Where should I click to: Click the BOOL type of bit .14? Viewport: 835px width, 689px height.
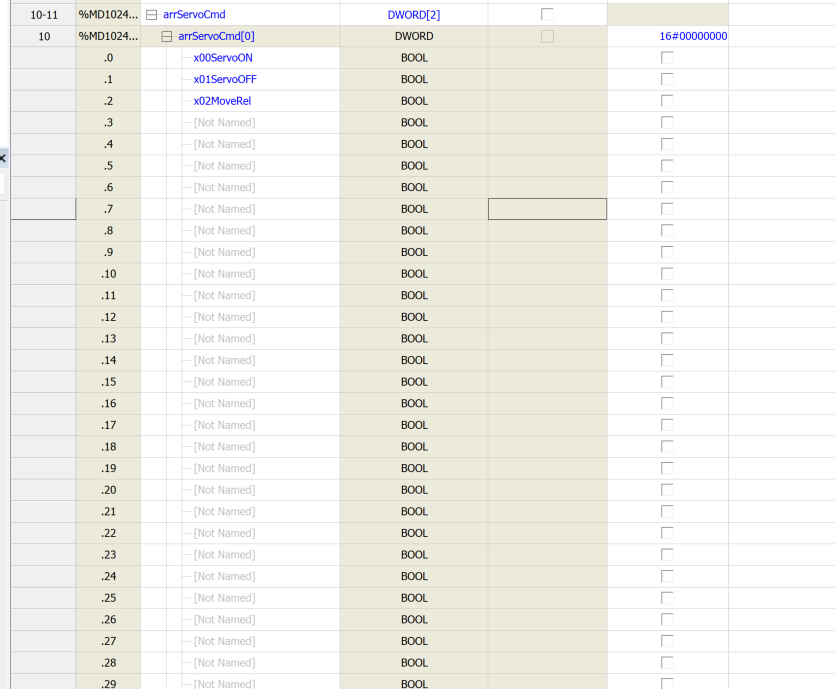point(414,360)
